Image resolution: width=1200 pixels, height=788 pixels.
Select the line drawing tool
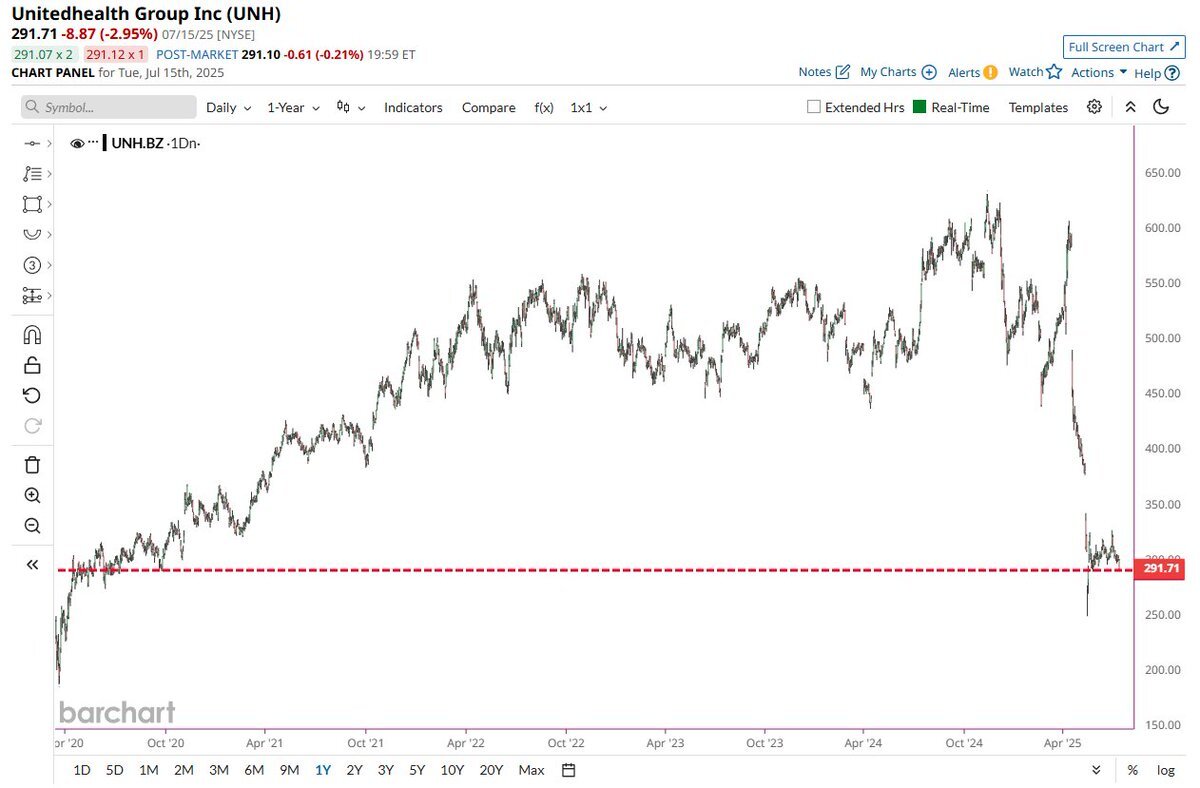point(32,144)
